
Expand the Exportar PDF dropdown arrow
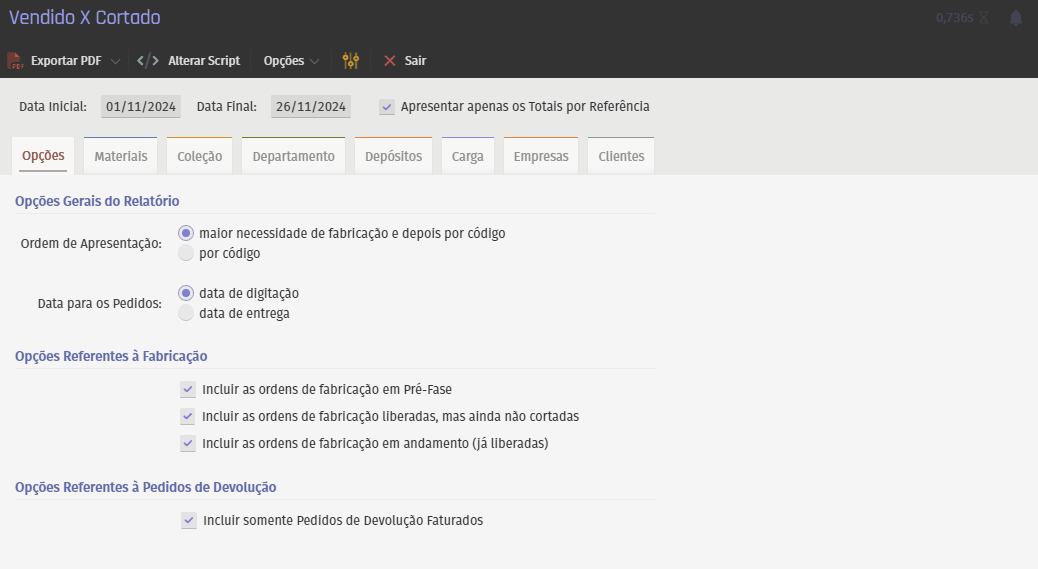(115, 61)
